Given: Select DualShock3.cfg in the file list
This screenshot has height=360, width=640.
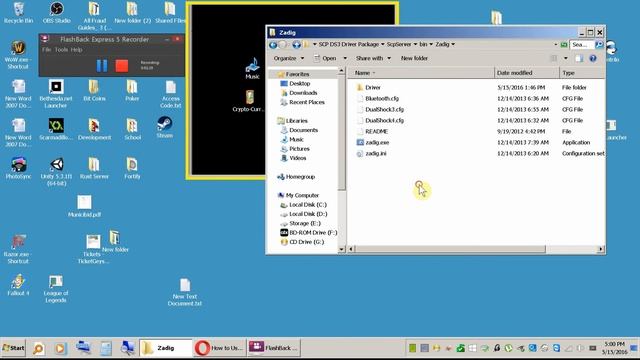Looking at the screenshot, I should [380, 109].
